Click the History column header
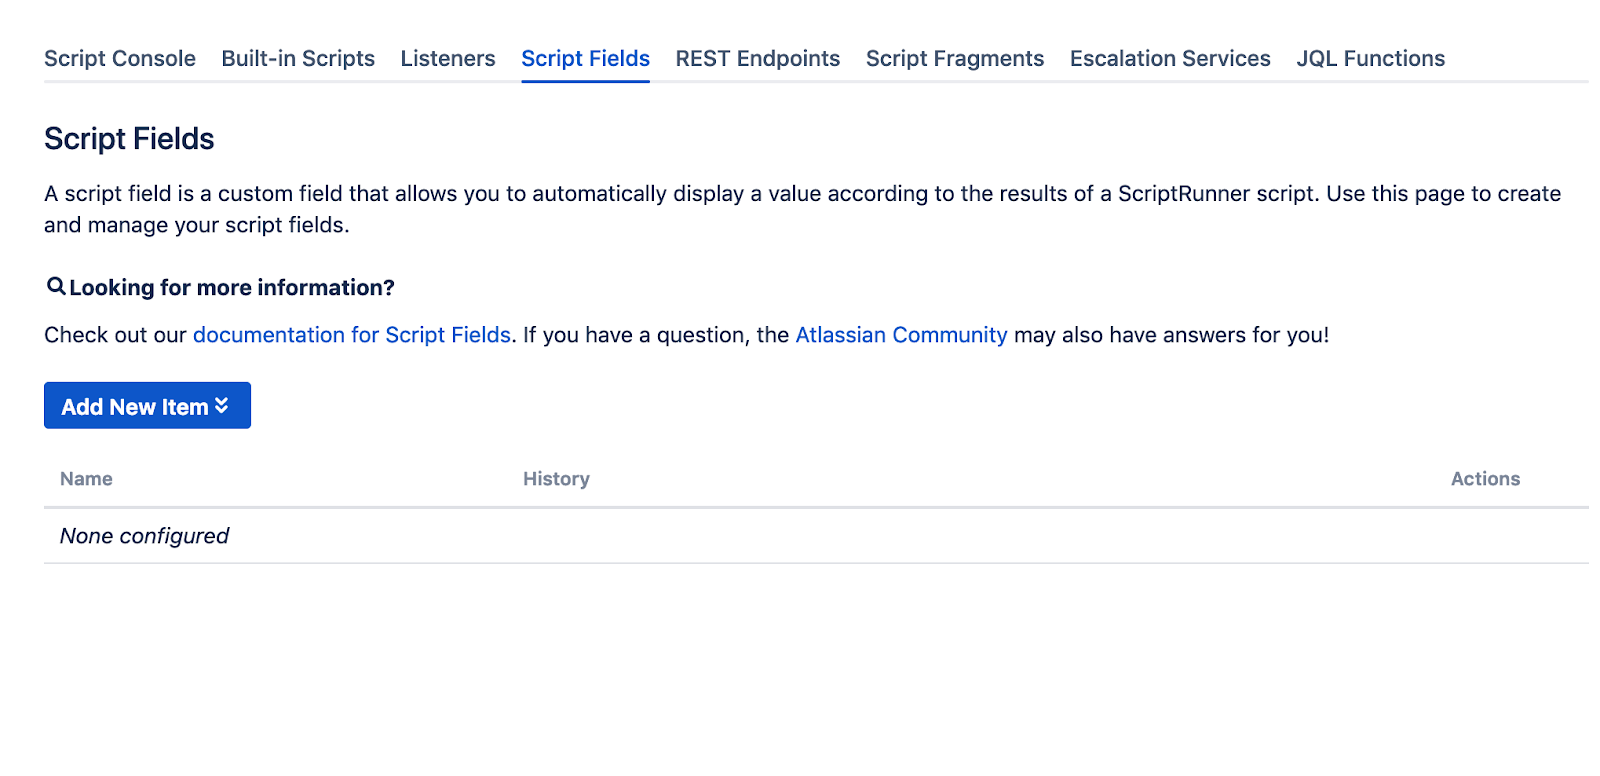1600x776 pixels. coord(556,479)
